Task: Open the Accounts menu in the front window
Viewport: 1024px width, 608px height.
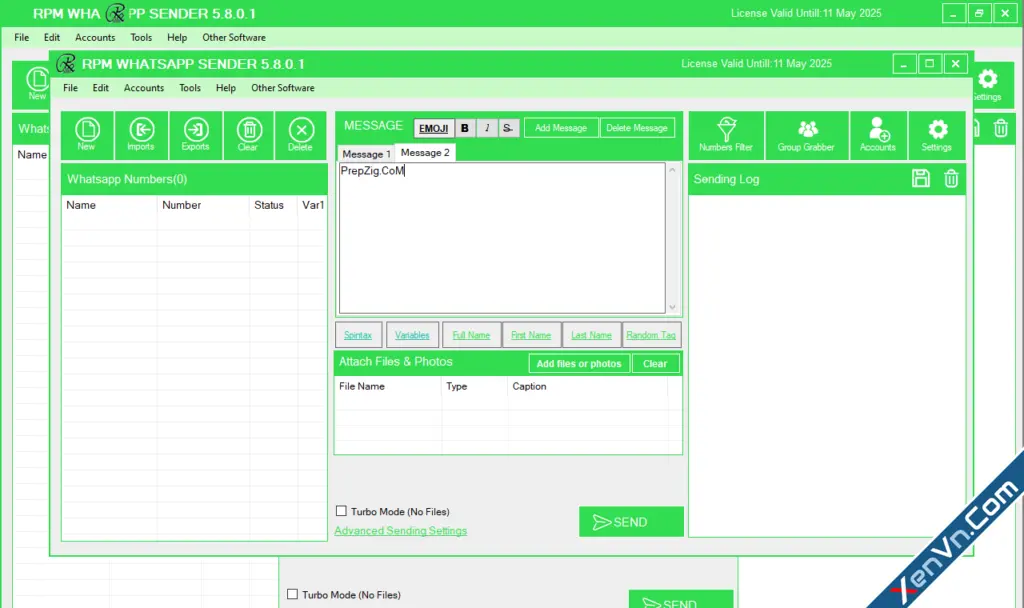Action: [x=144, y=88]
